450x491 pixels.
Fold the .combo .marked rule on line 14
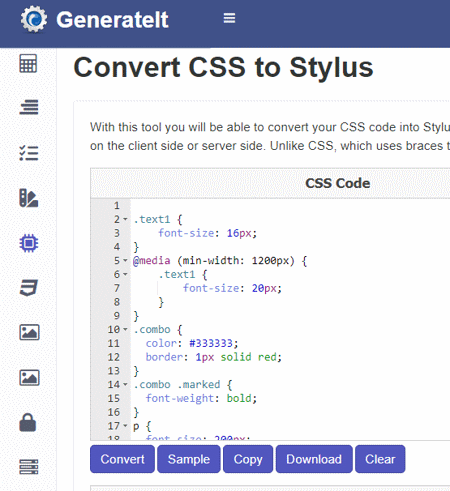(125, 384)
